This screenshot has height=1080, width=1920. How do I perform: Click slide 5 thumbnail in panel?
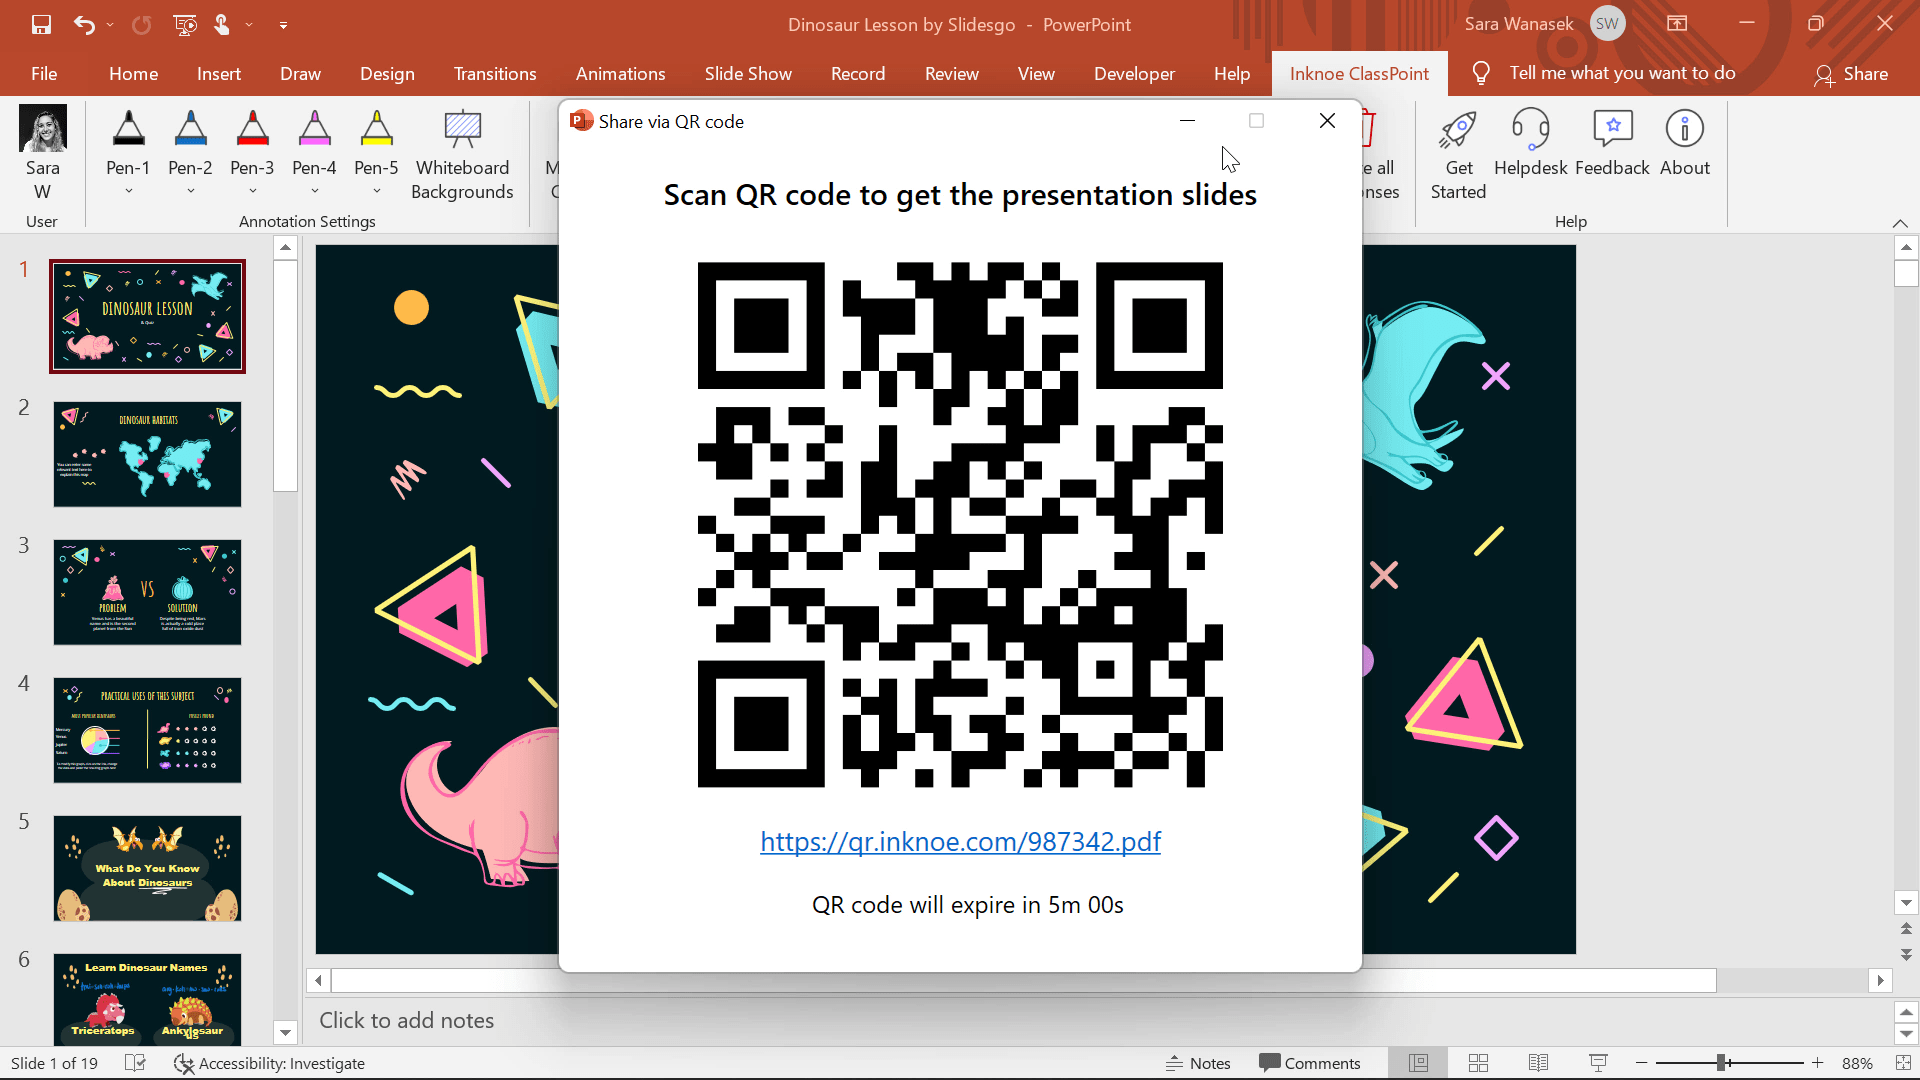148,866
